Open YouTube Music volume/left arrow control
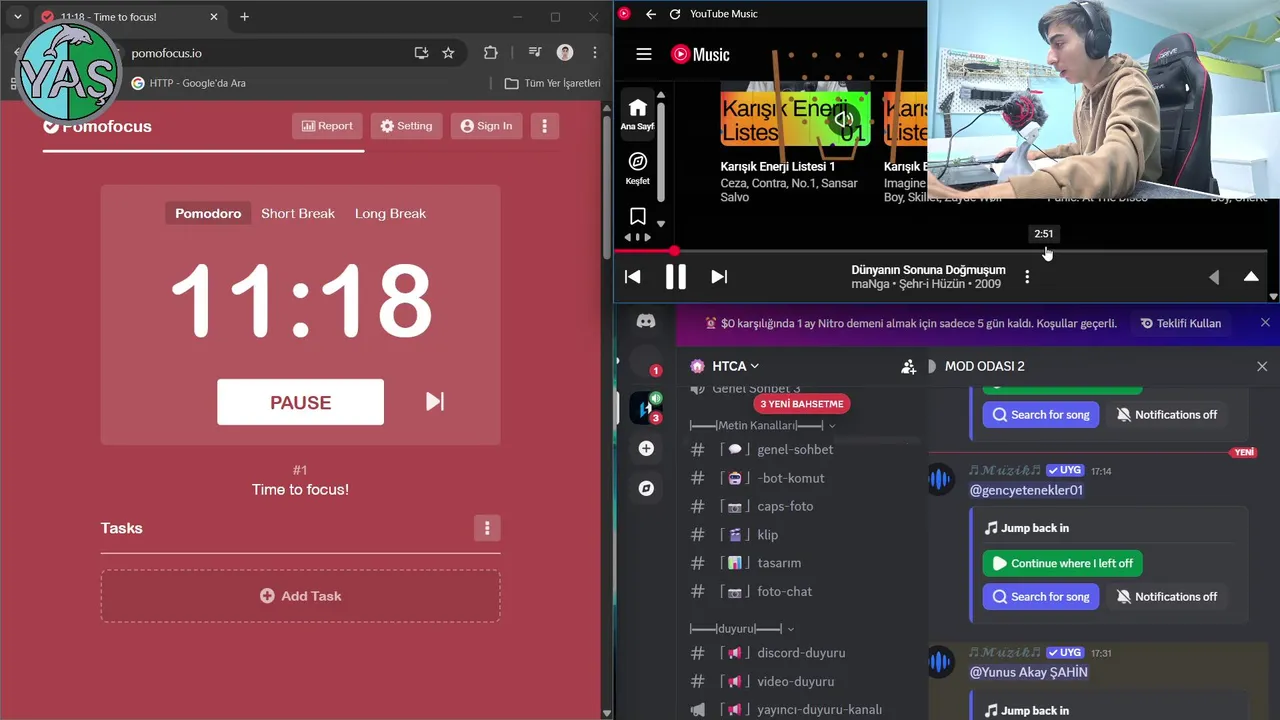 pos(1214,277)
